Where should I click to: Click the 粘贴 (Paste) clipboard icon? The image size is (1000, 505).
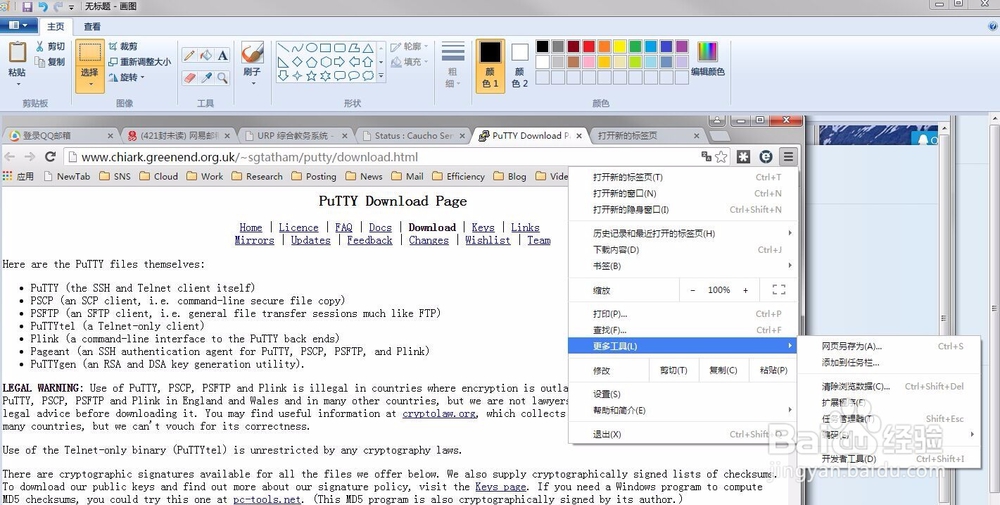pos(17,52)
